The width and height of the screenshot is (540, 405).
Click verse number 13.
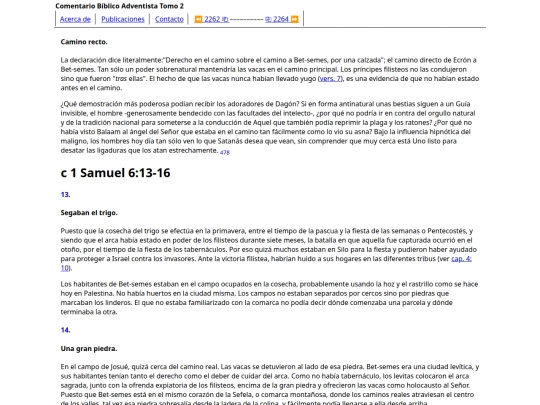pyautogui.click(x=65, y=195)
